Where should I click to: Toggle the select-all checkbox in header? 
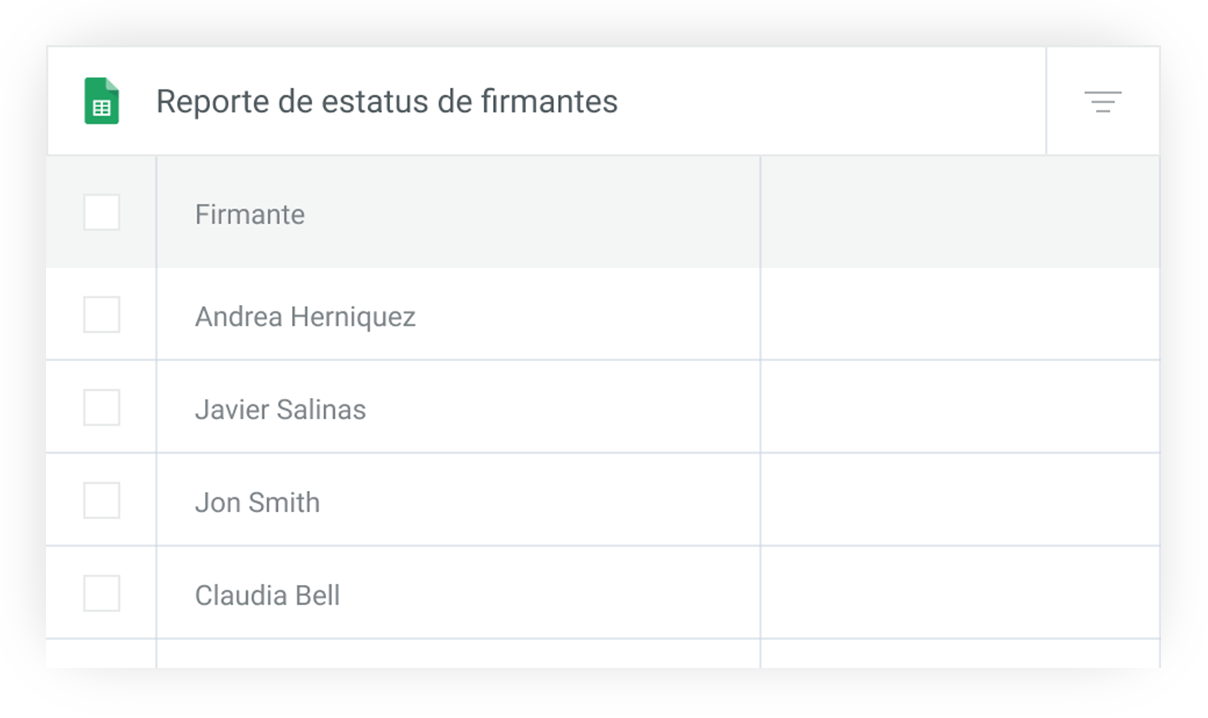101,212
